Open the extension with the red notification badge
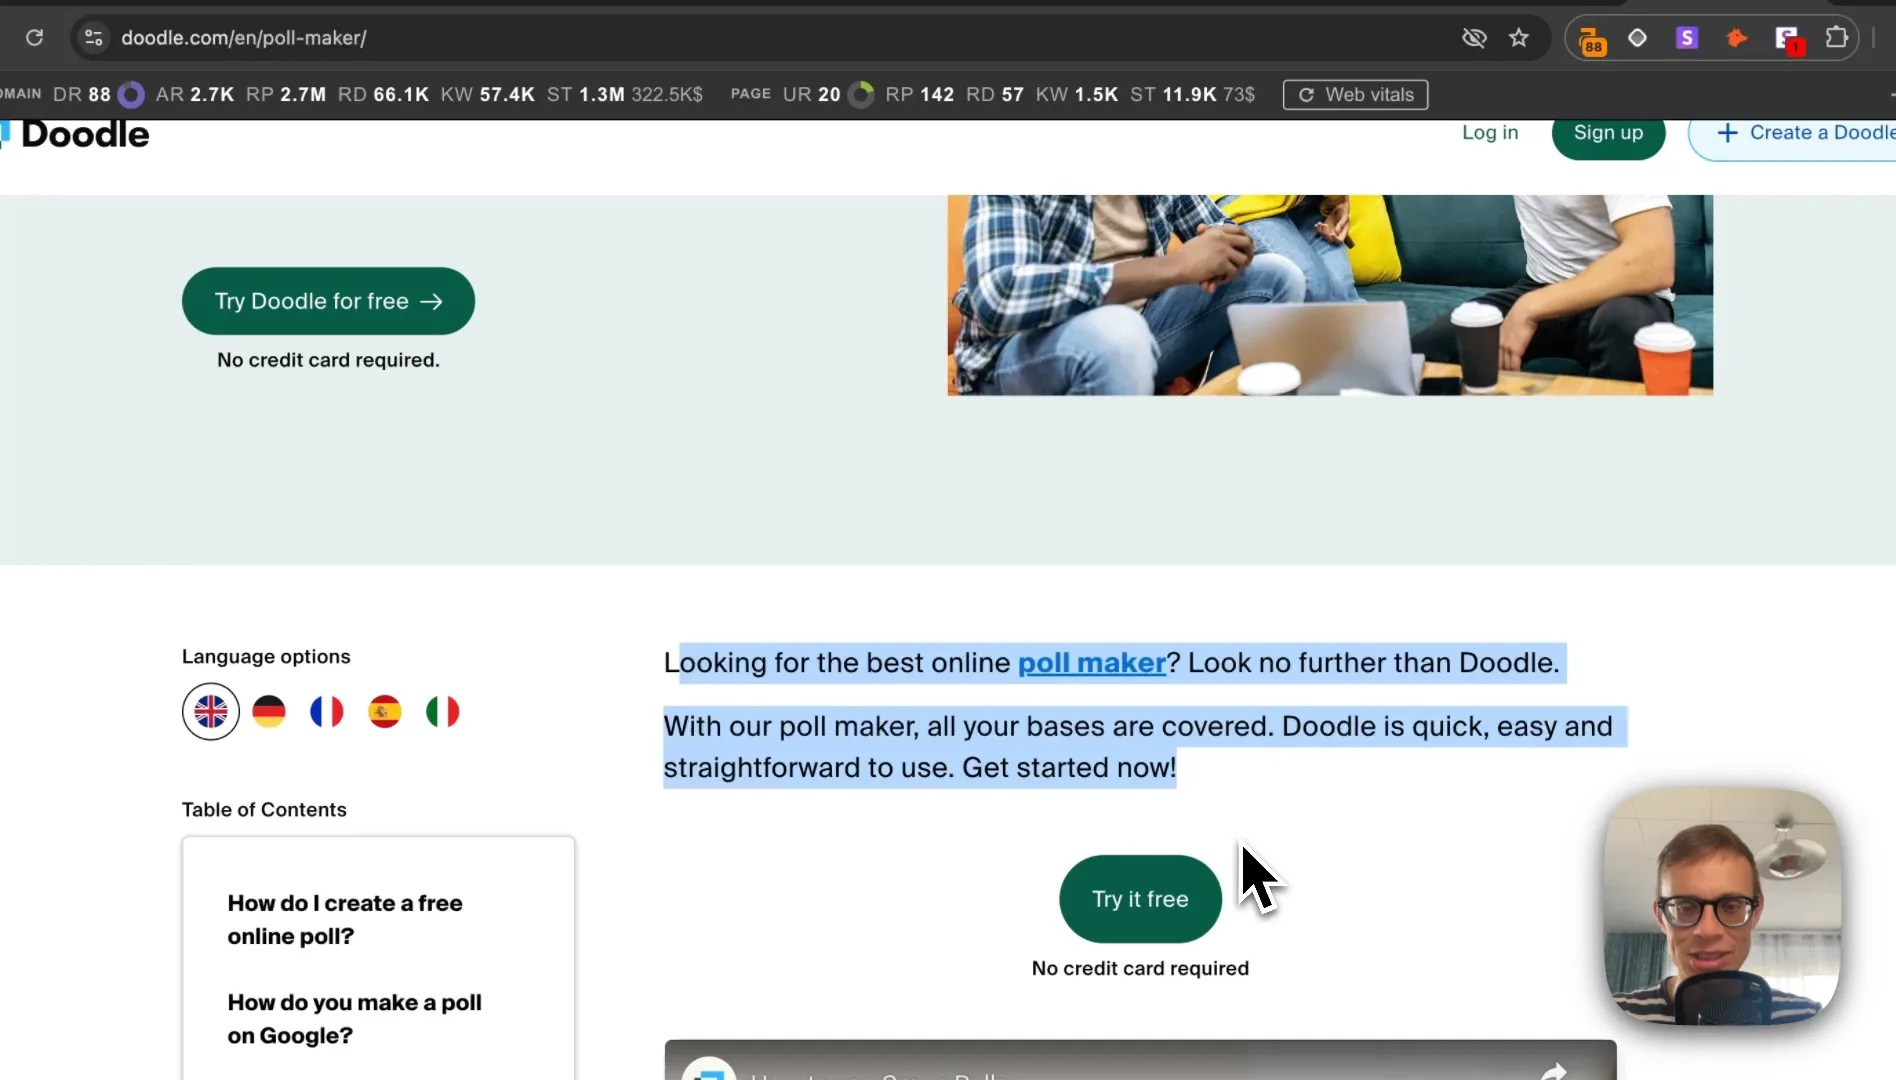 pos(1788,40)
